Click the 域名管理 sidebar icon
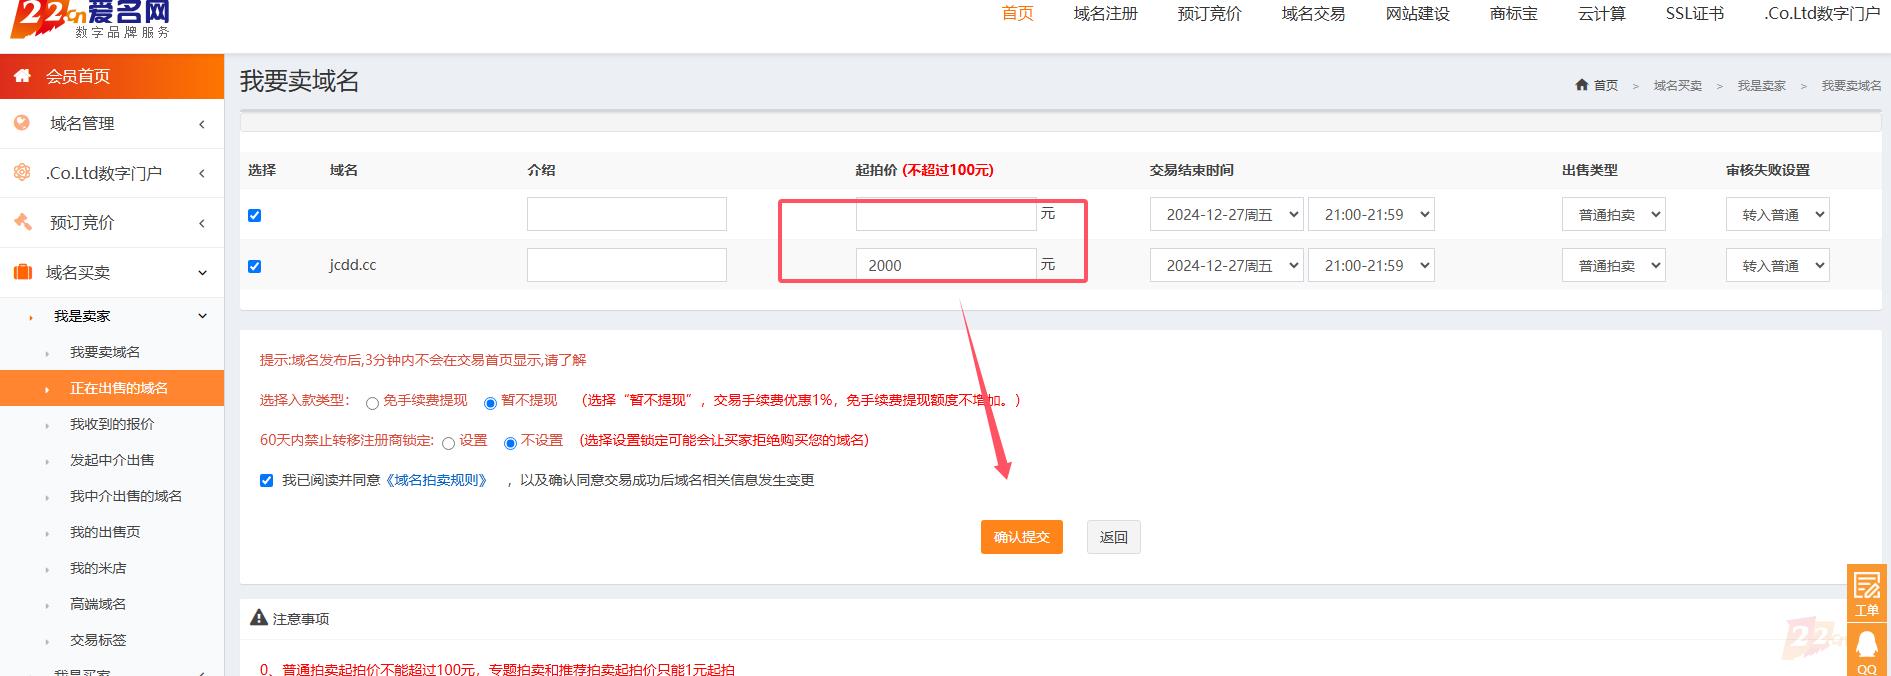The width and height of the screenshot is (1891, 676). [x=22, y=123]
